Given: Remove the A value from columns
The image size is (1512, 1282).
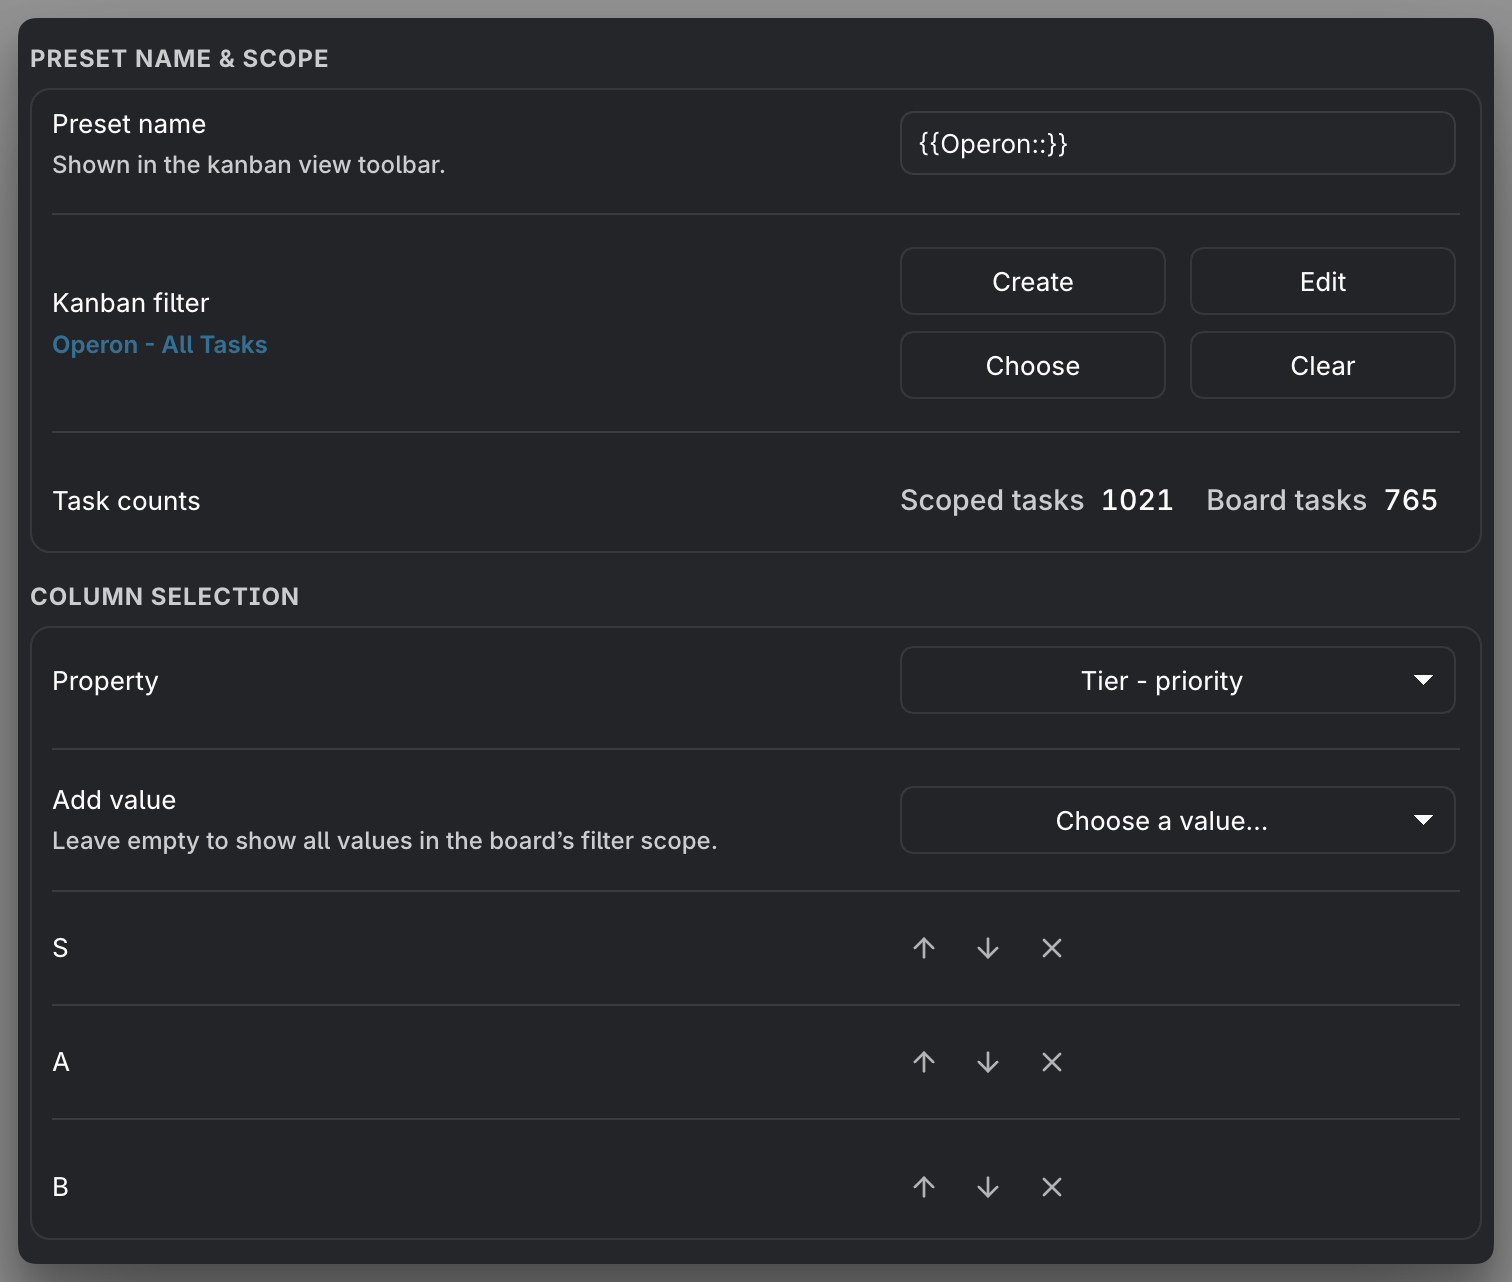Looking at the screenshot, I should click(x=1052, y=1062).
